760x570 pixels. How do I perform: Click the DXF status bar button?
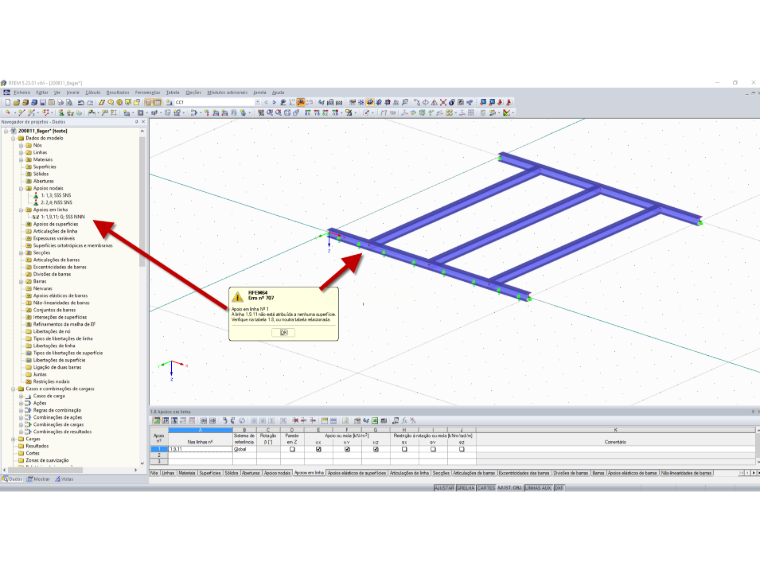coord(559,488)
